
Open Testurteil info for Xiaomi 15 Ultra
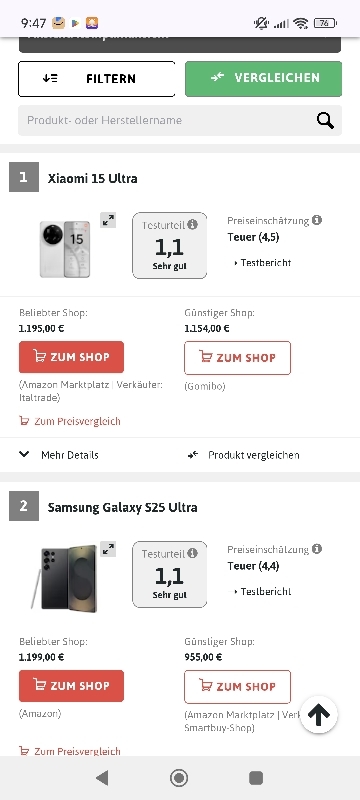coord(192,224)
